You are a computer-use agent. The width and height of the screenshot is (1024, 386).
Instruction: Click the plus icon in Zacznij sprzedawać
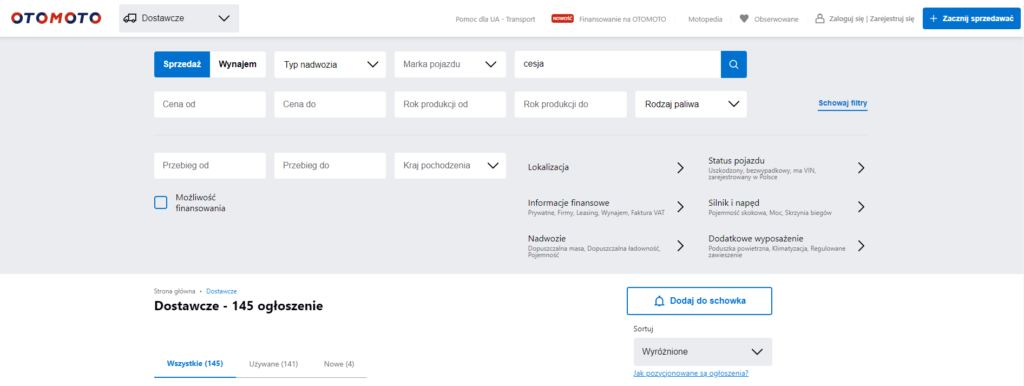[x=933, y=19]
